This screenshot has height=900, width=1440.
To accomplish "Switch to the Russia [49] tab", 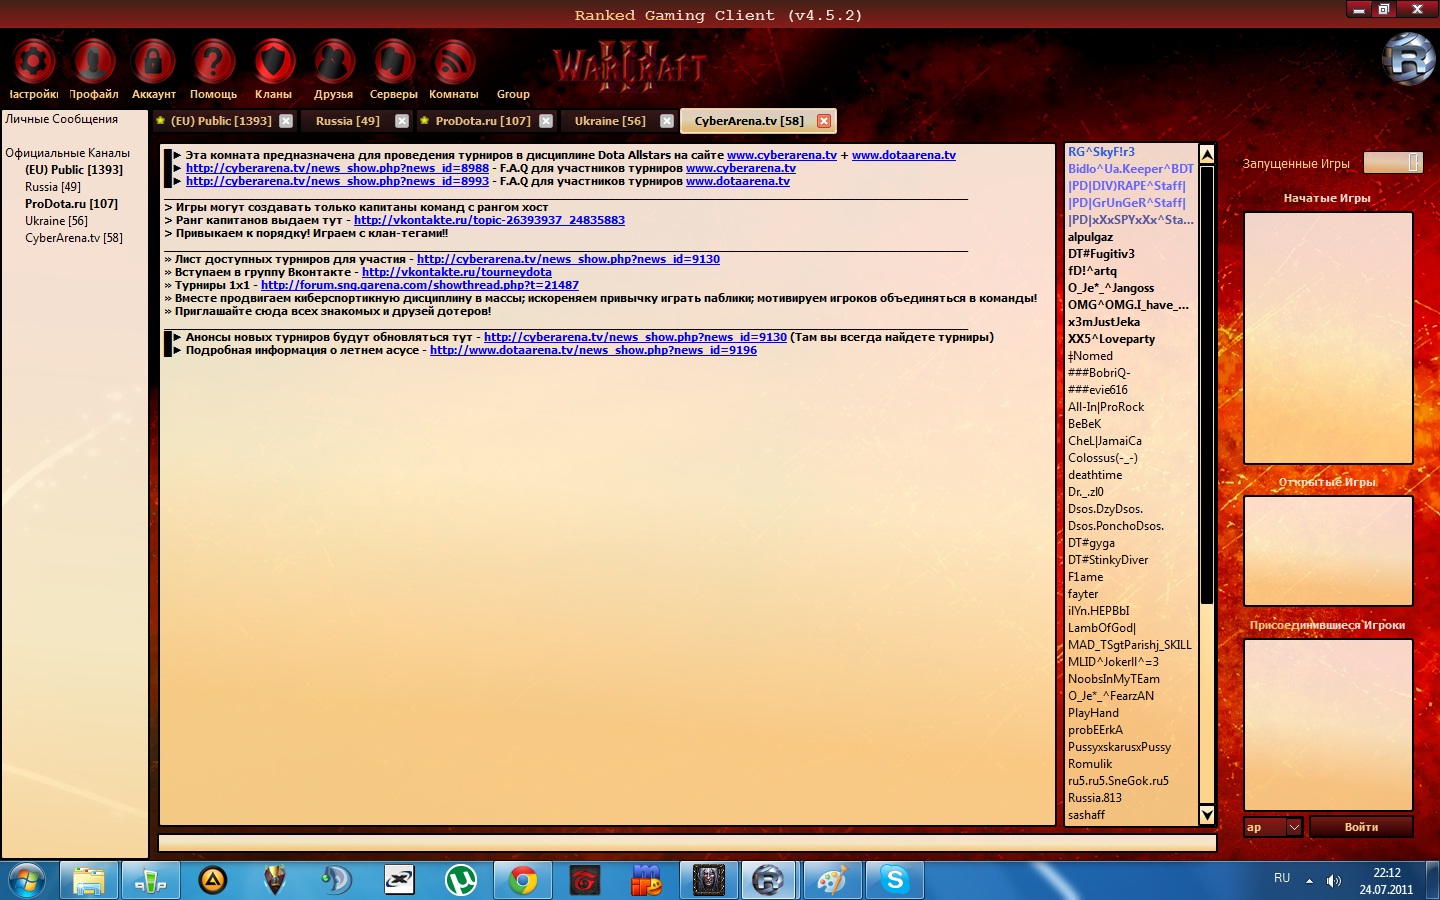I will (347, 121).
